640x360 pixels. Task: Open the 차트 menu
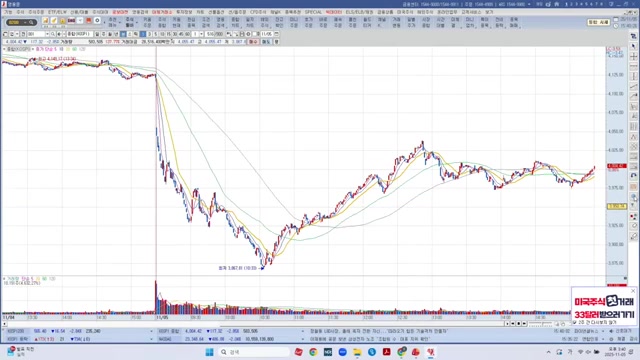pos(200,12)
